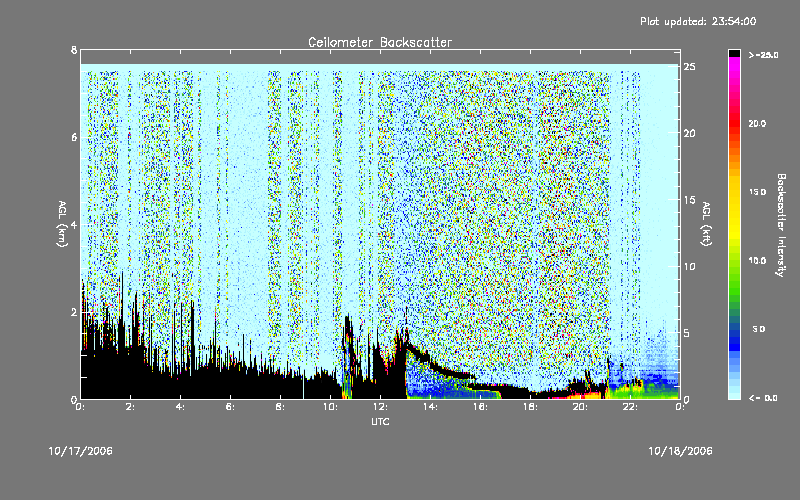Click the '<= 0.0' colorbar minimum label
The image size is (800, 500).
763,398
